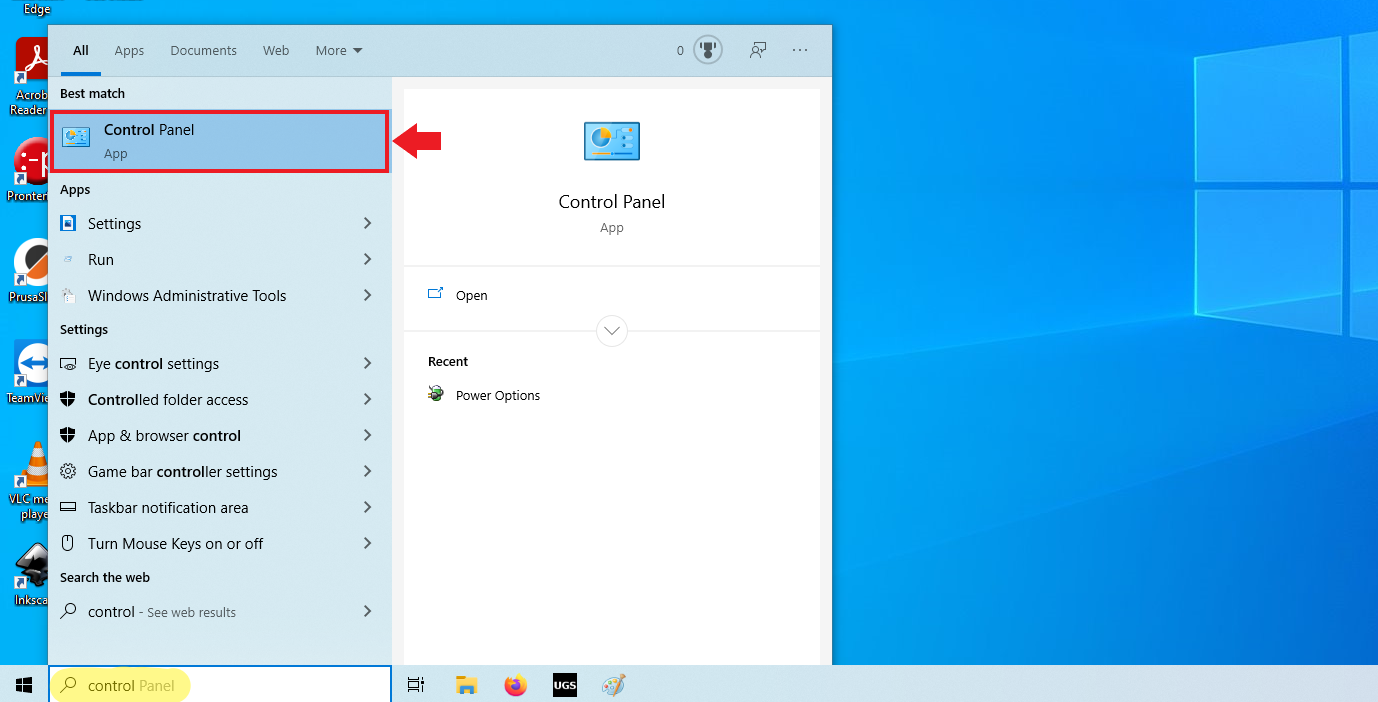Open Task View on the taskbar

click(415, 685)
